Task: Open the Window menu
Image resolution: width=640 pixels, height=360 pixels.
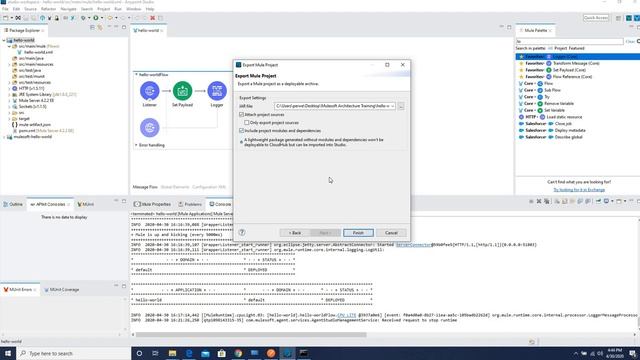Action: (x=133, y=9)
